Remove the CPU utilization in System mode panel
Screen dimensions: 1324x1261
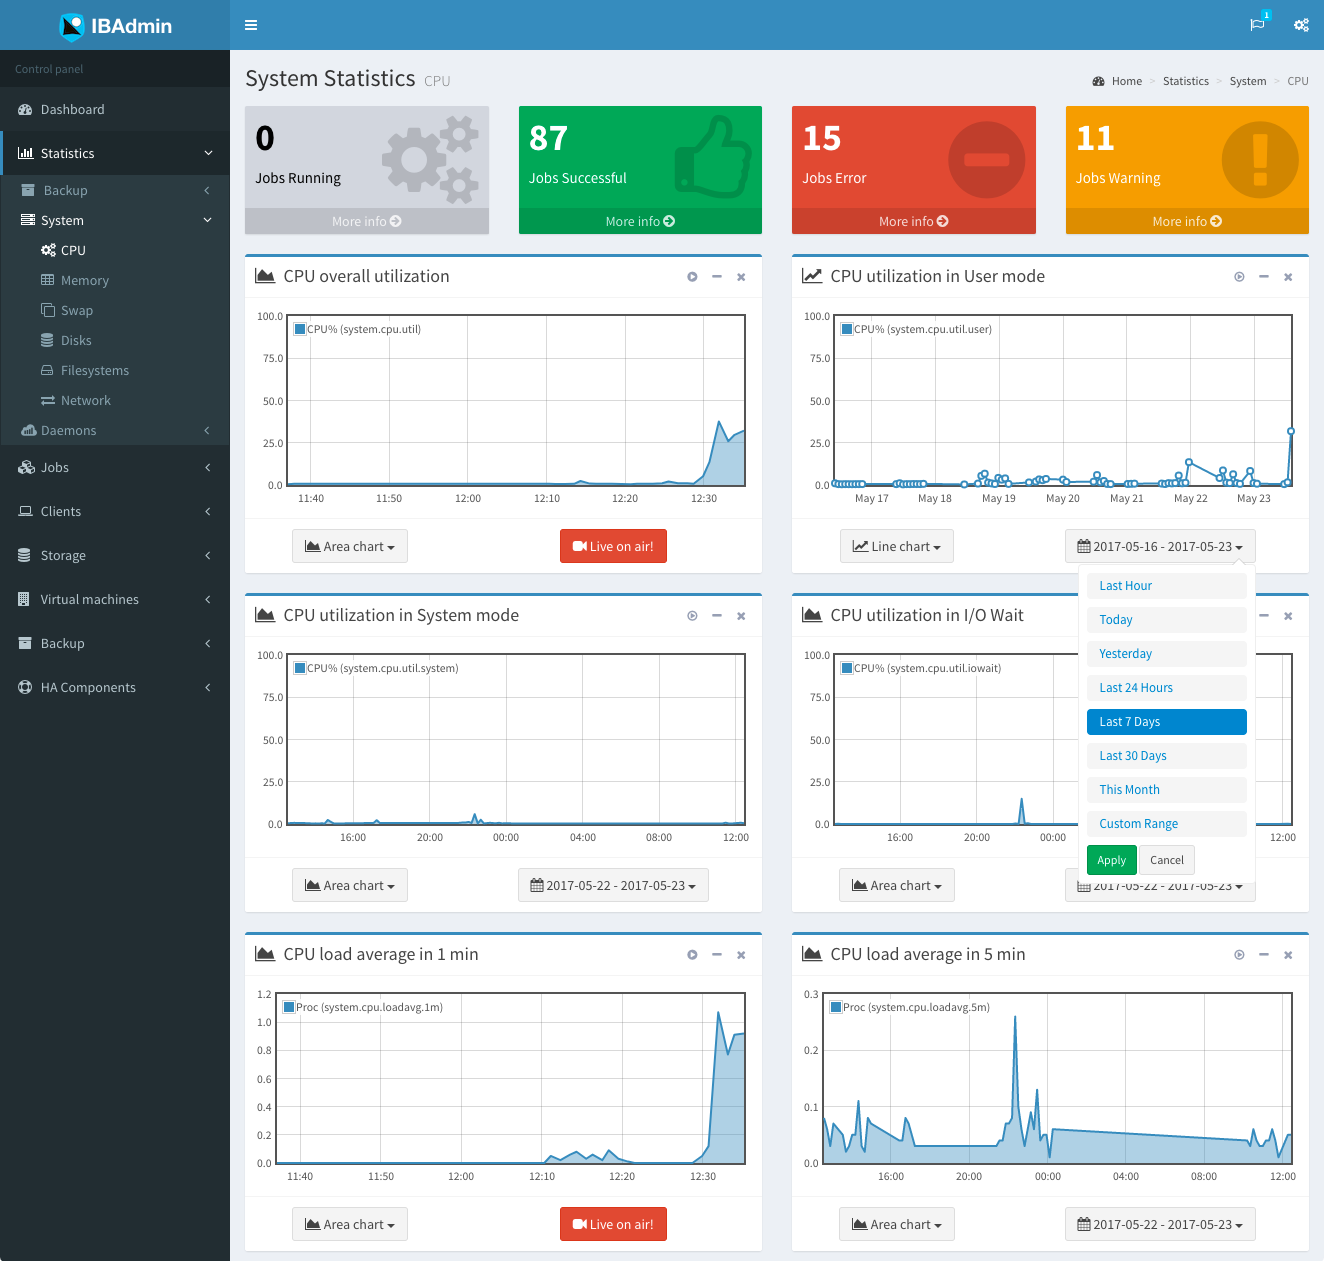741,616
